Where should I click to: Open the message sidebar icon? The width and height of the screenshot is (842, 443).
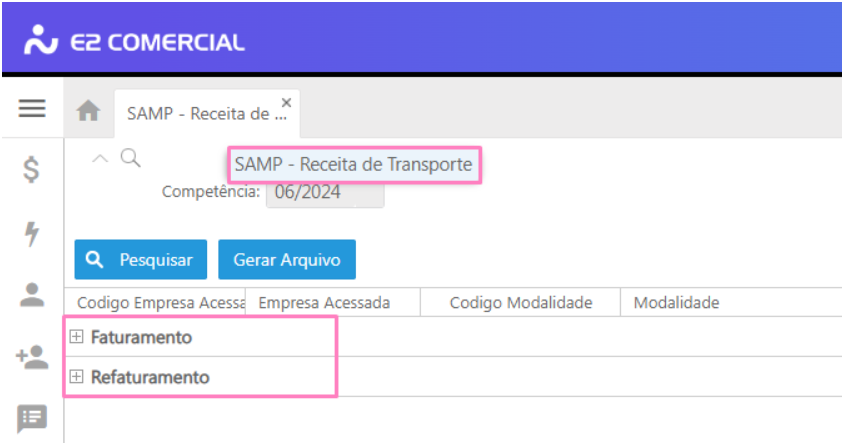[x=32, y=419]
